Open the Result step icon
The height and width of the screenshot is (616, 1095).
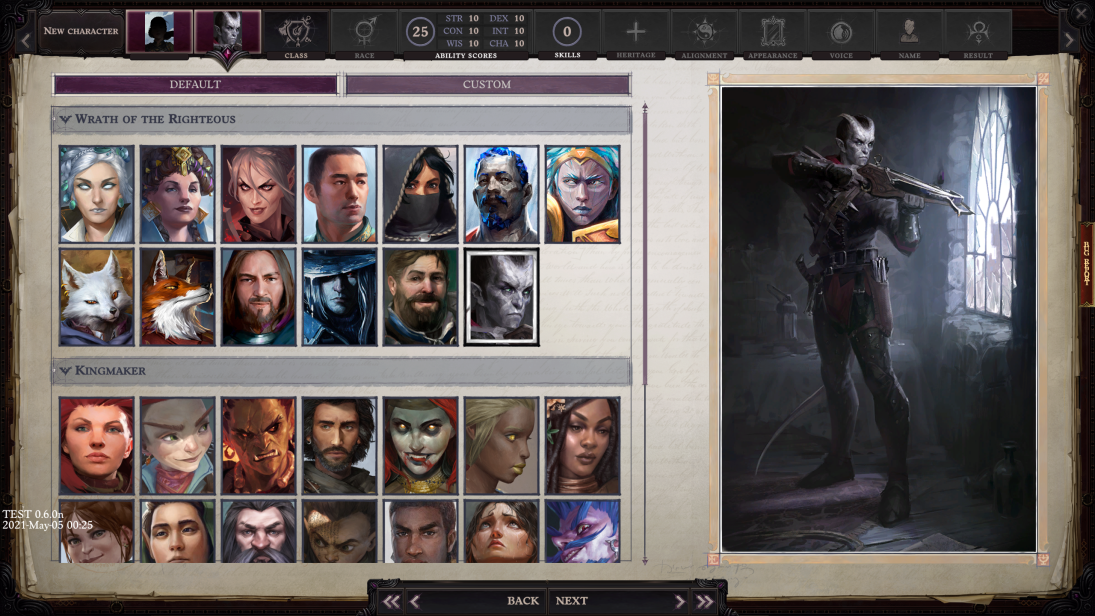978,34
